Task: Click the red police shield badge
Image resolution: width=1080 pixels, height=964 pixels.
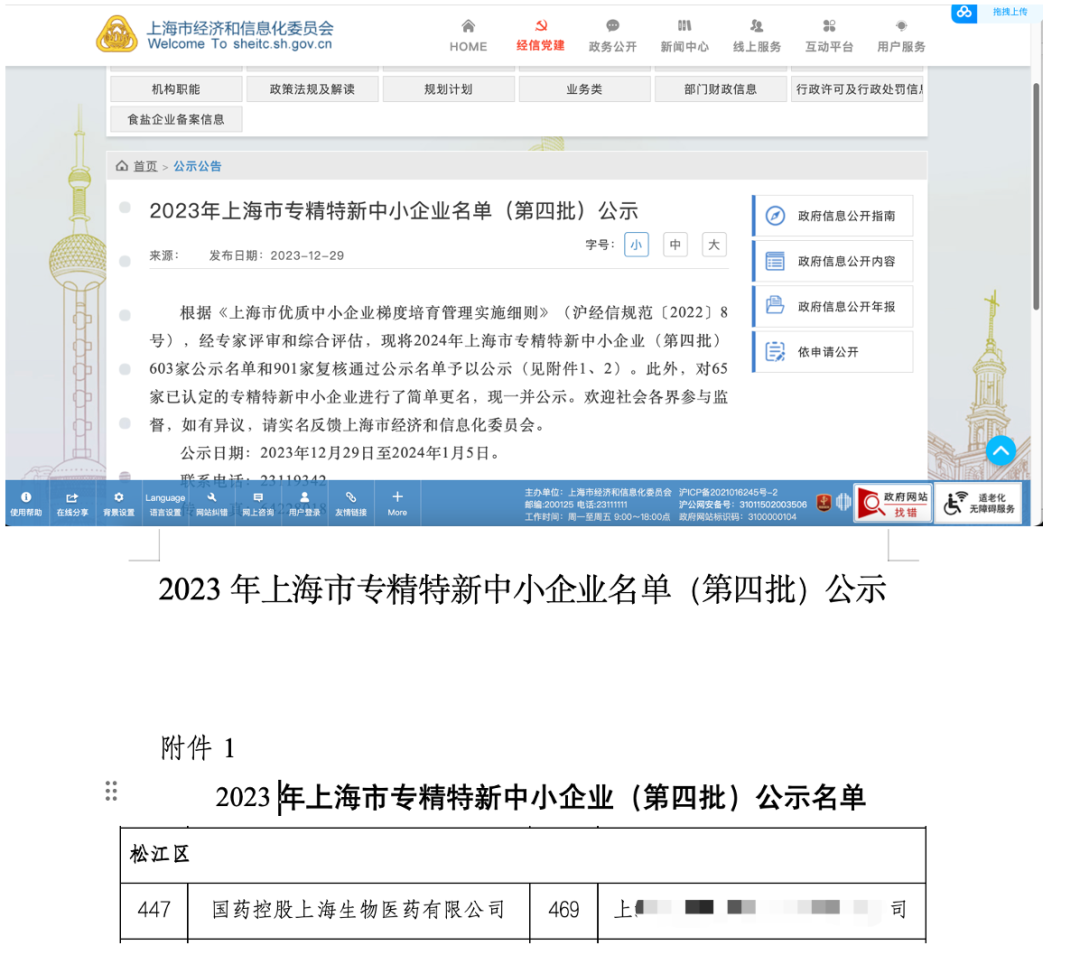Action: [823, 503]
